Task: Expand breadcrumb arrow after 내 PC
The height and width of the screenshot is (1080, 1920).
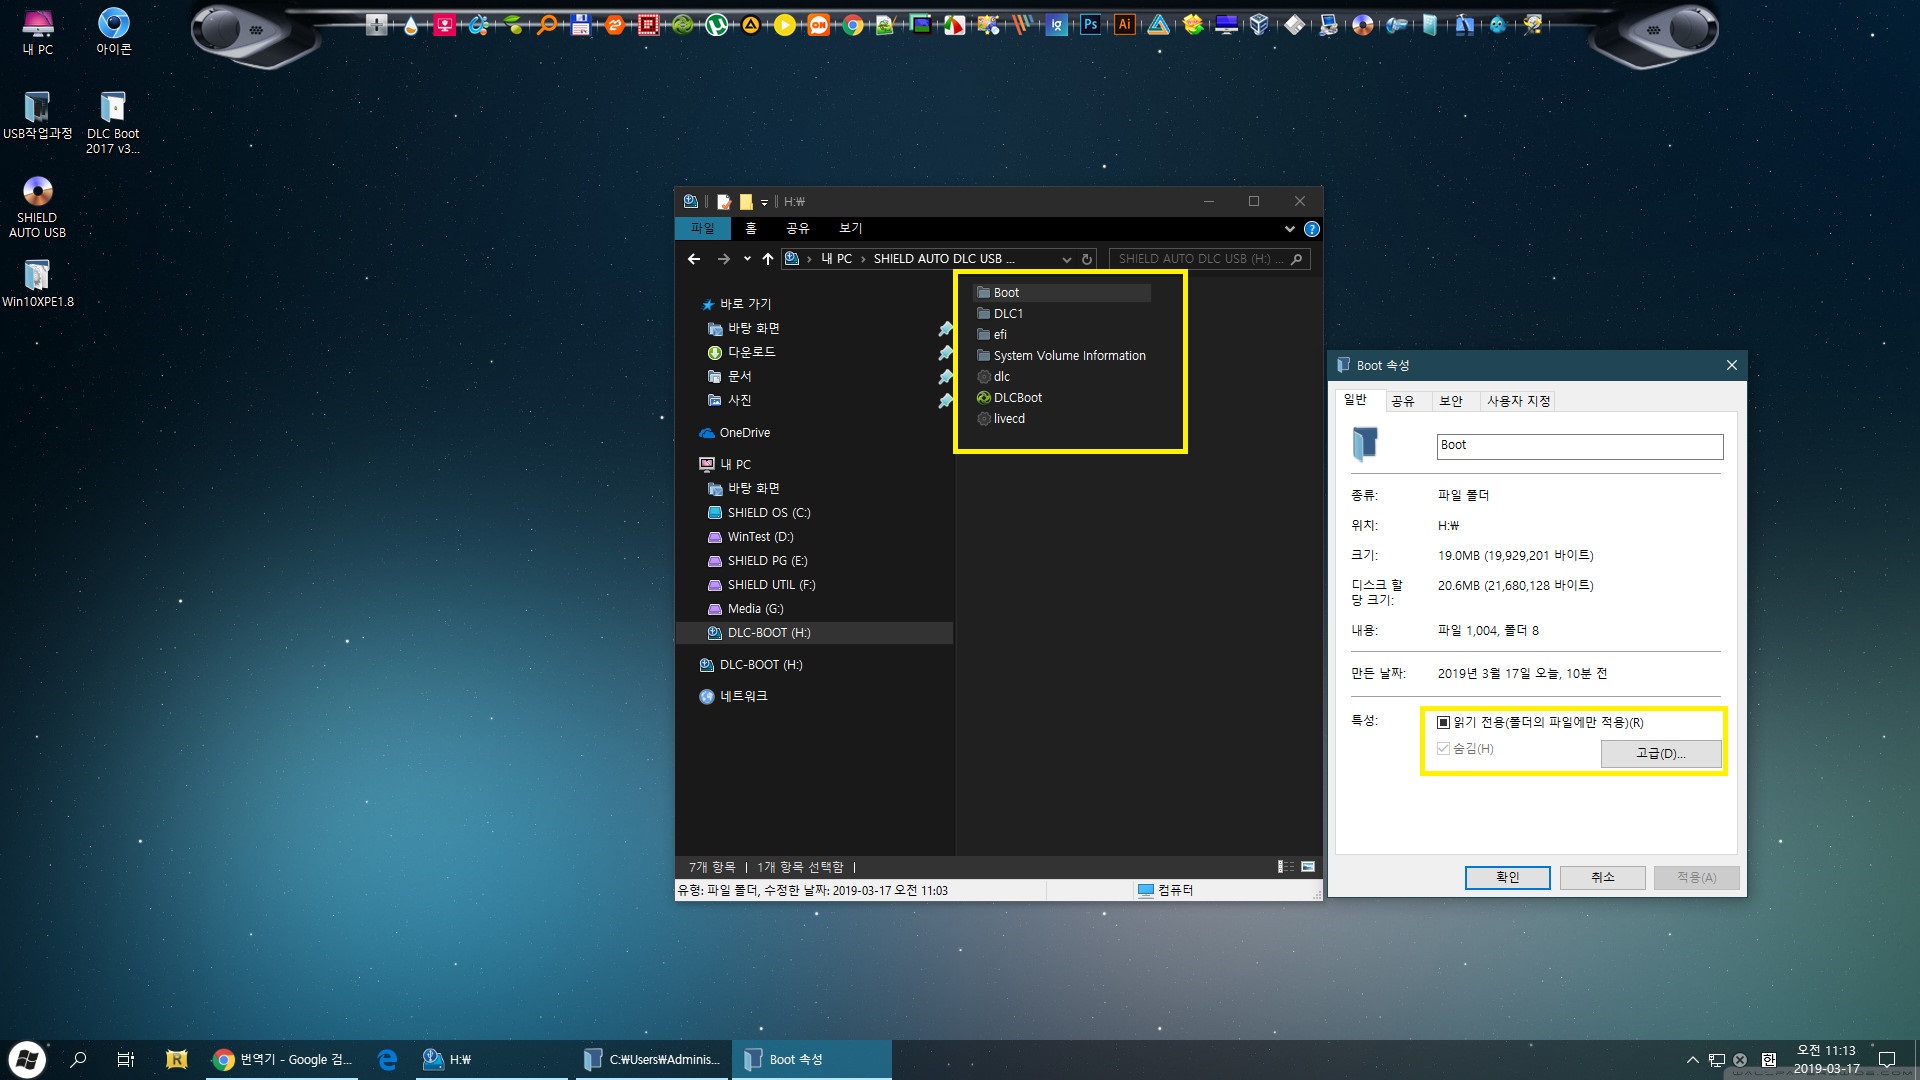Action: pyautogui.click(x=863, y=259)
